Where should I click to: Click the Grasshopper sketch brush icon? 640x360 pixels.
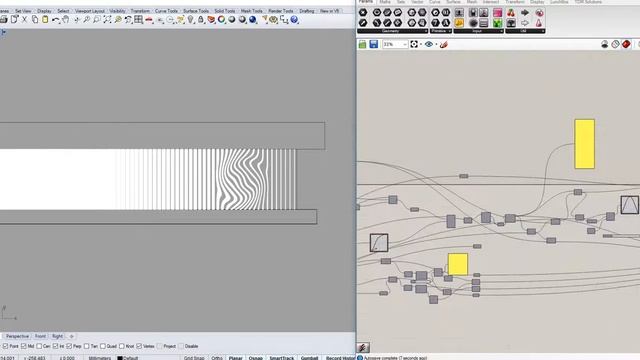444,44
